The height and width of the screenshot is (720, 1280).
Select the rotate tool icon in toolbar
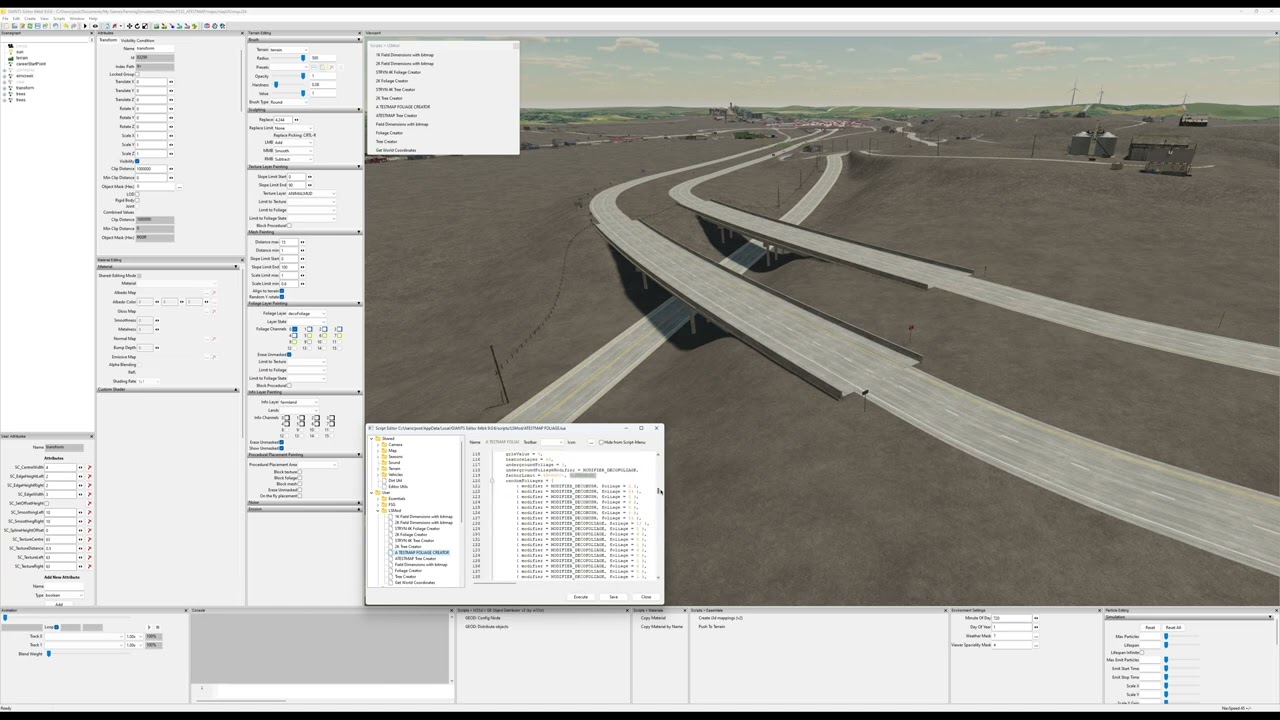(137, 26)
